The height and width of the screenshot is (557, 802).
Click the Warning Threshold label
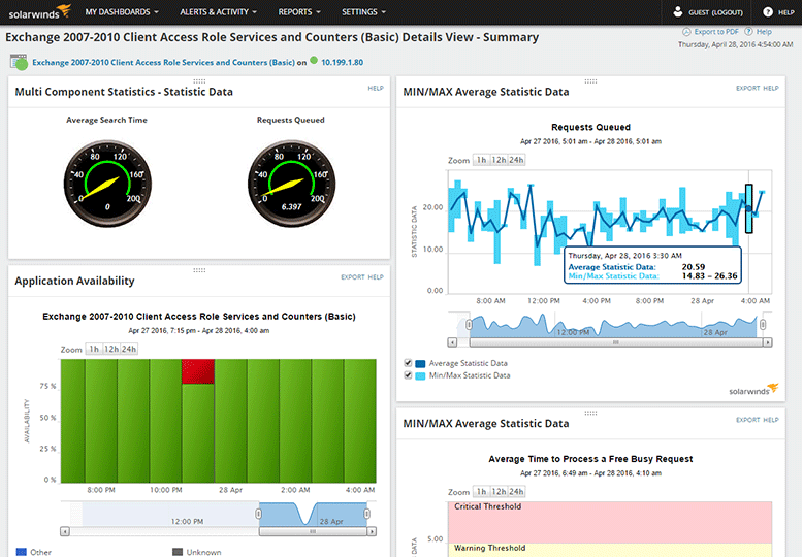click(x=489, y=548)
